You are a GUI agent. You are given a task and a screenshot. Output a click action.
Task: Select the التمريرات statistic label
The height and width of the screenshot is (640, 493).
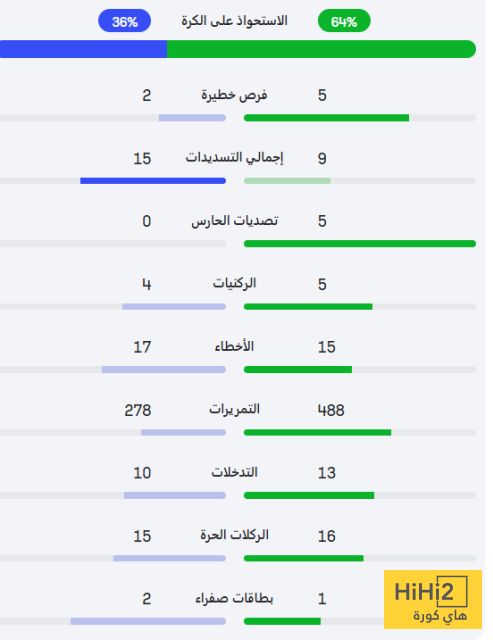[234, 409]
